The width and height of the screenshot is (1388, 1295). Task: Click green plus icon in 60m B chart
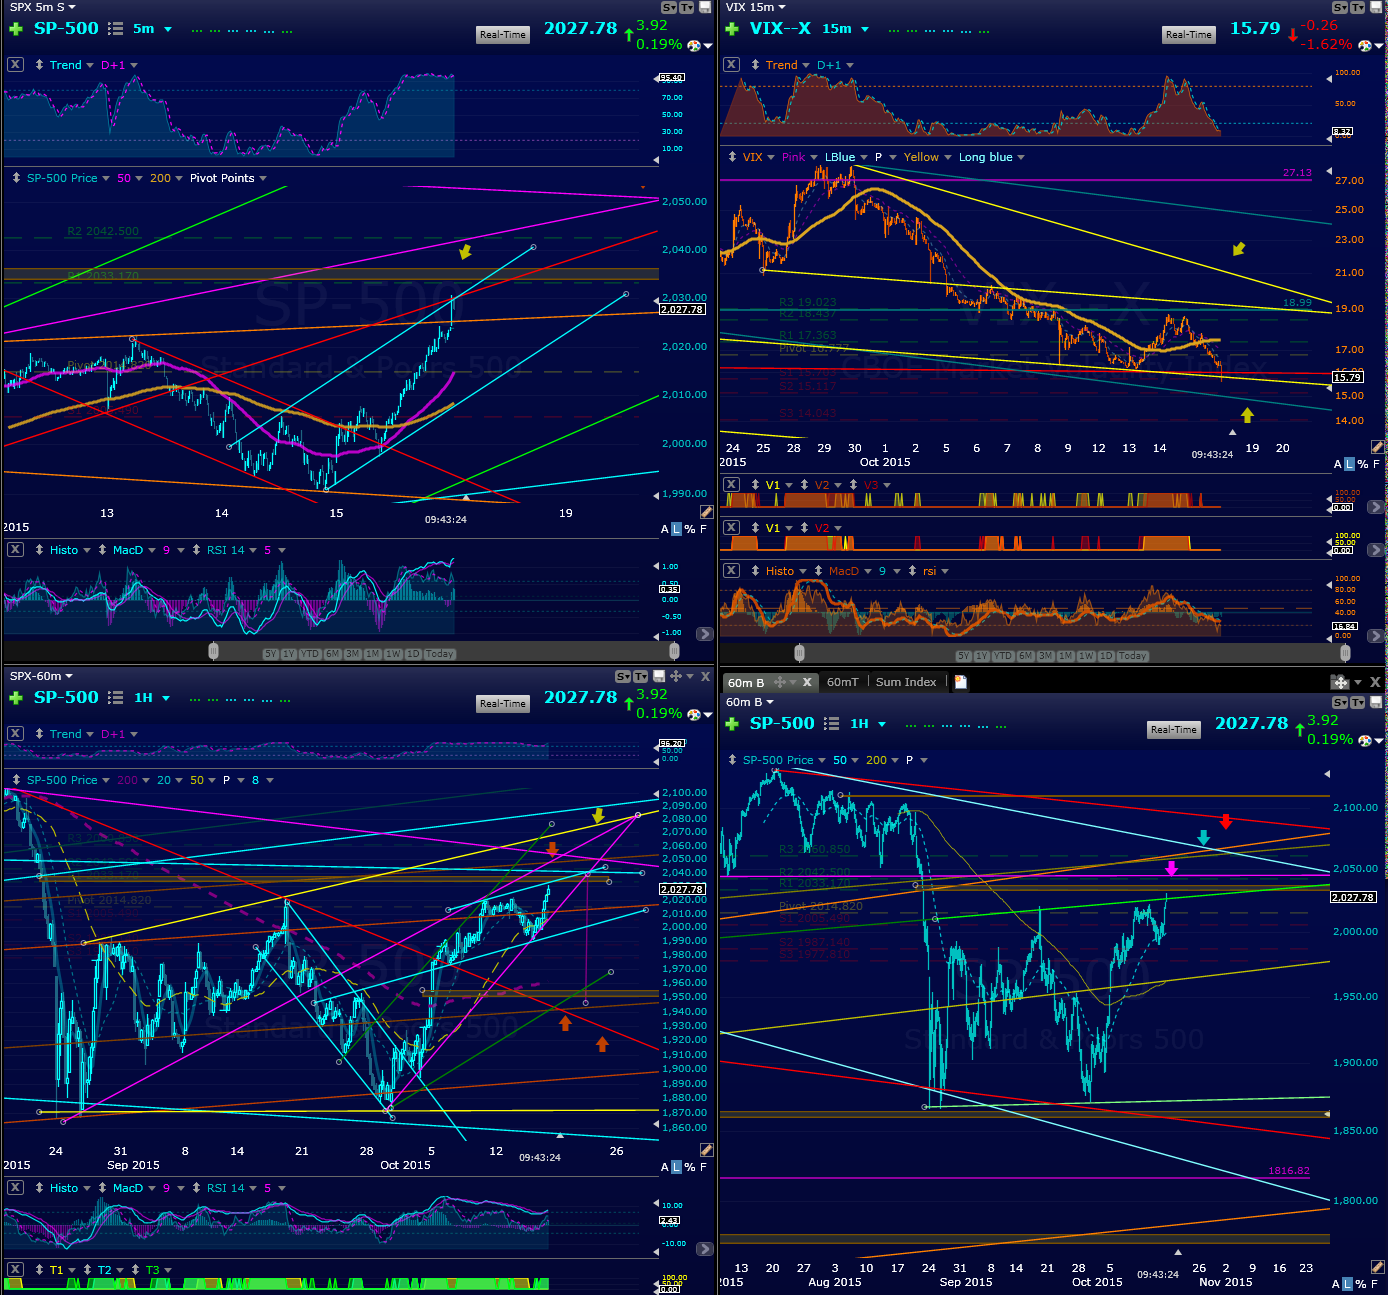[x=732, y=724]
